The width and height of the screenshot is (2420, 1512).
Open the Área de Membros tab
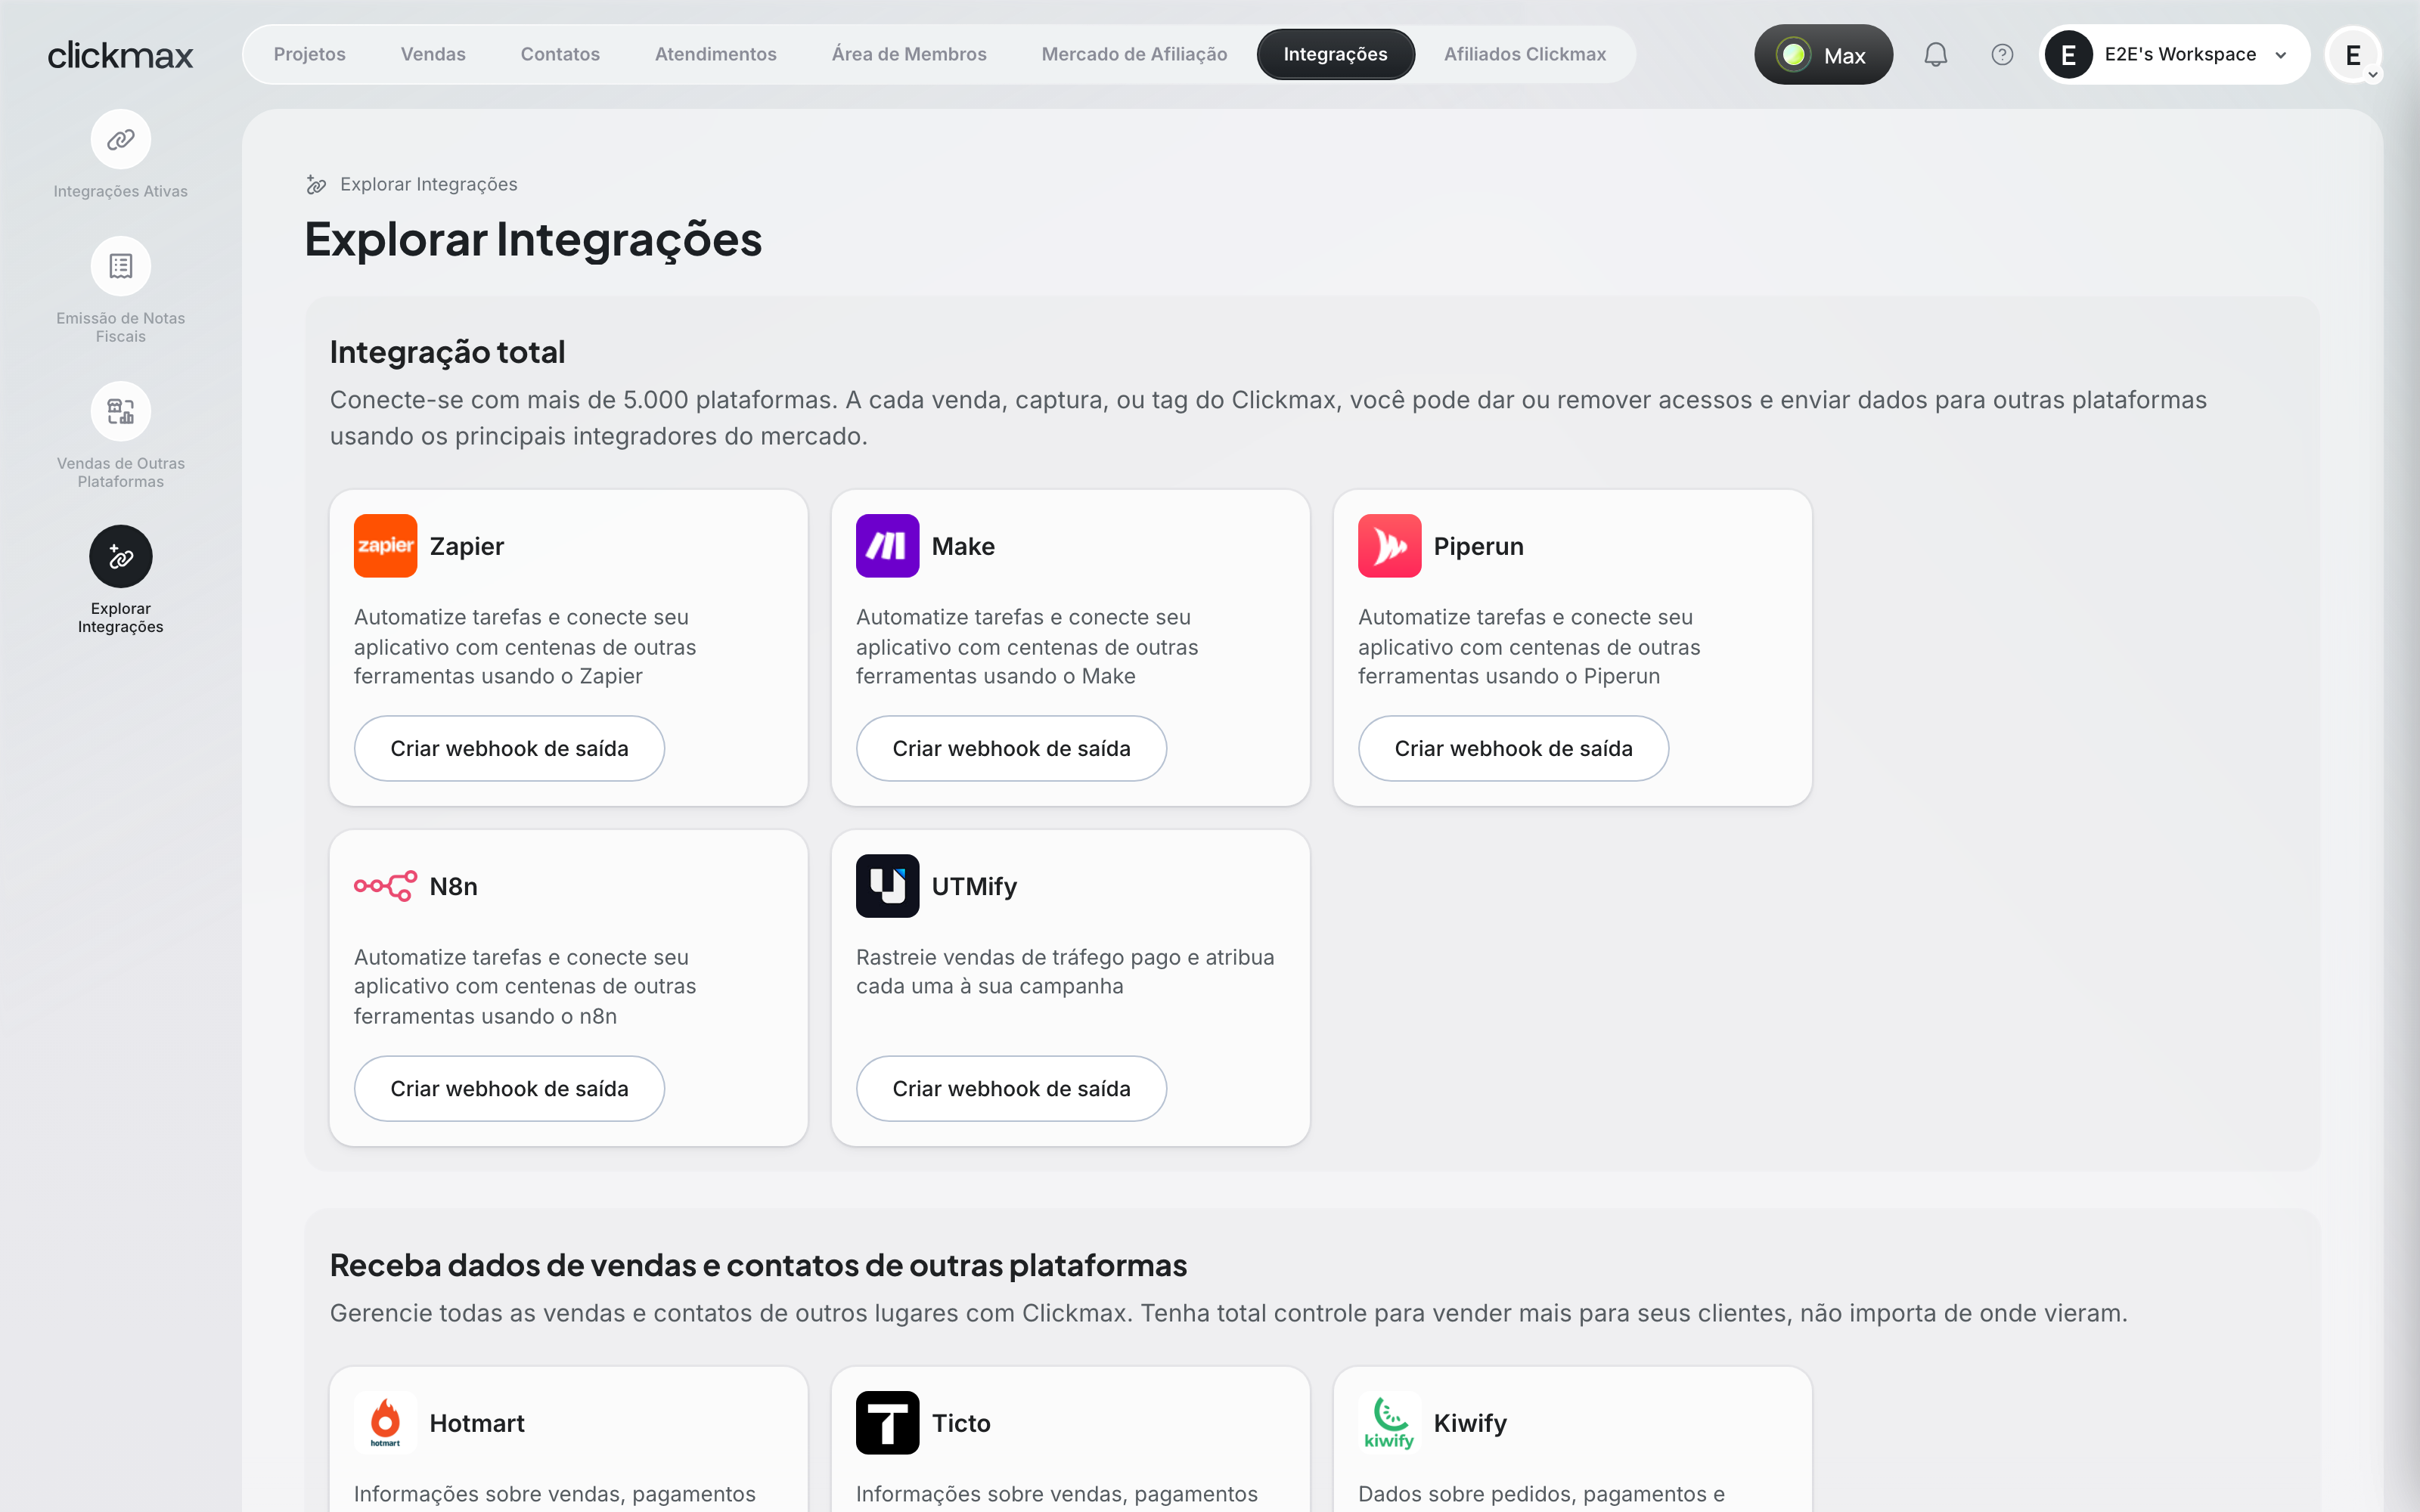(x=909, y=55)
